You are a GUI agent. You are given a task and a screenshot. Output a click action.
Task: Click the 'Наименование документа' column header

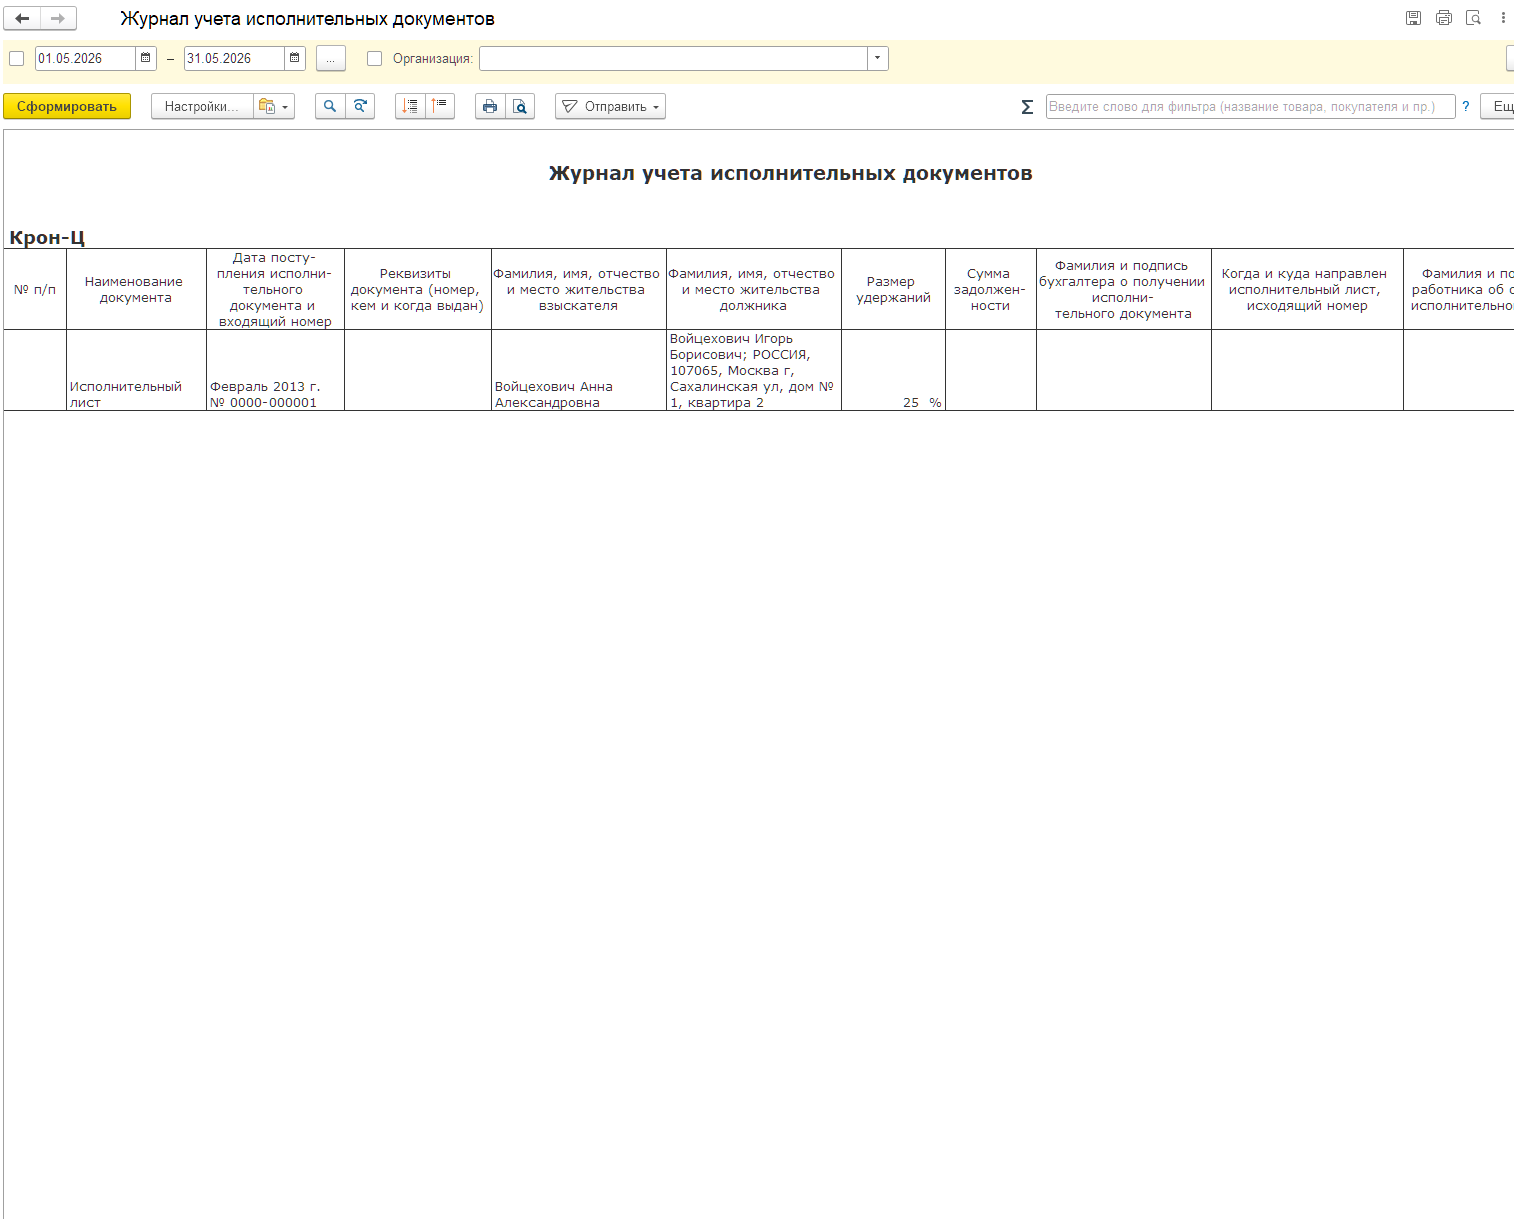point(136,289)
